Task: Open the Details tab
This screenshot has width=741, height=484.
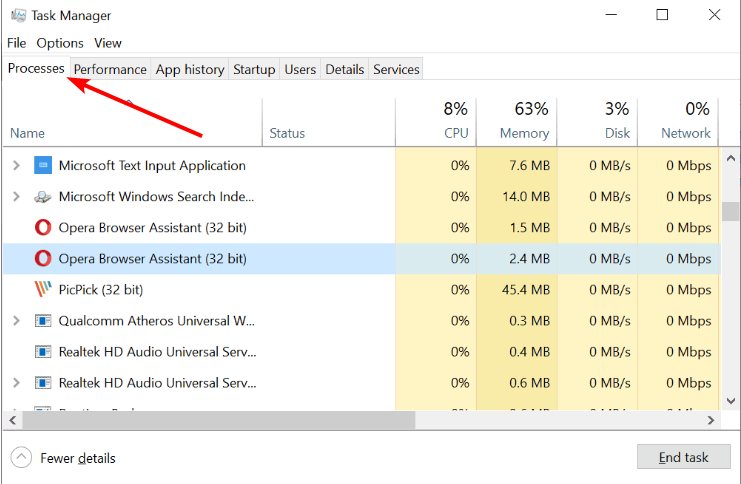Action: 345,69
